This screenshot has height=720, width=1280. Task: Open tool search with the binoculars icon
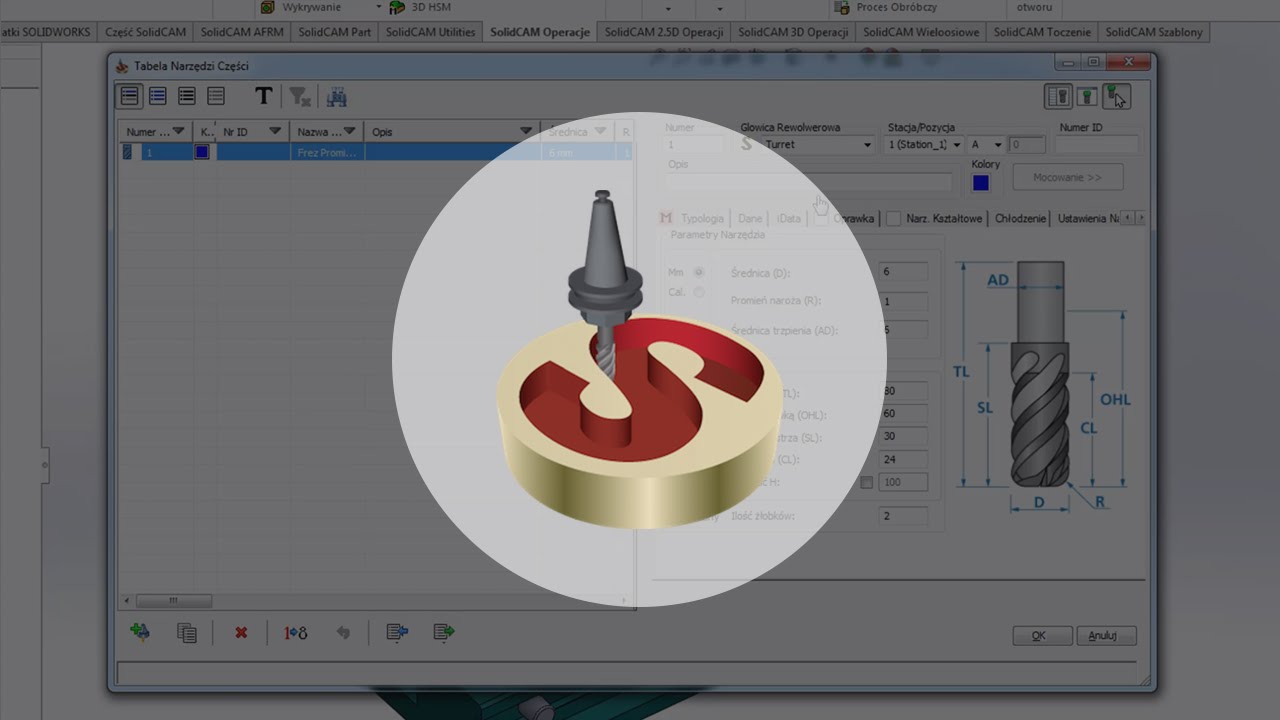[336, 97]
